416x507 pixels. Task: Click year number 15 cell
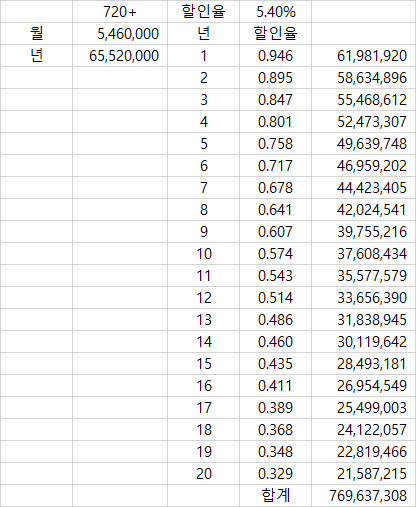(x=203, y=364)
